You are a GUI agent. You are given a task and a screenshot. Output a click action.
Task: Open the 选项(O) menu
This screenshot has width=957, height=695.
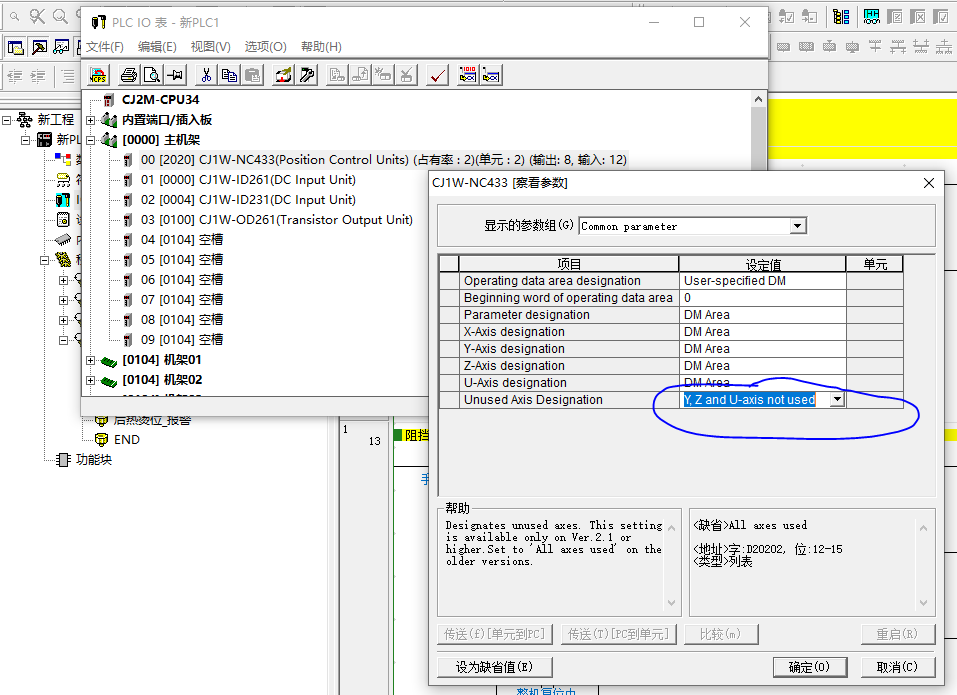[265, 47]
